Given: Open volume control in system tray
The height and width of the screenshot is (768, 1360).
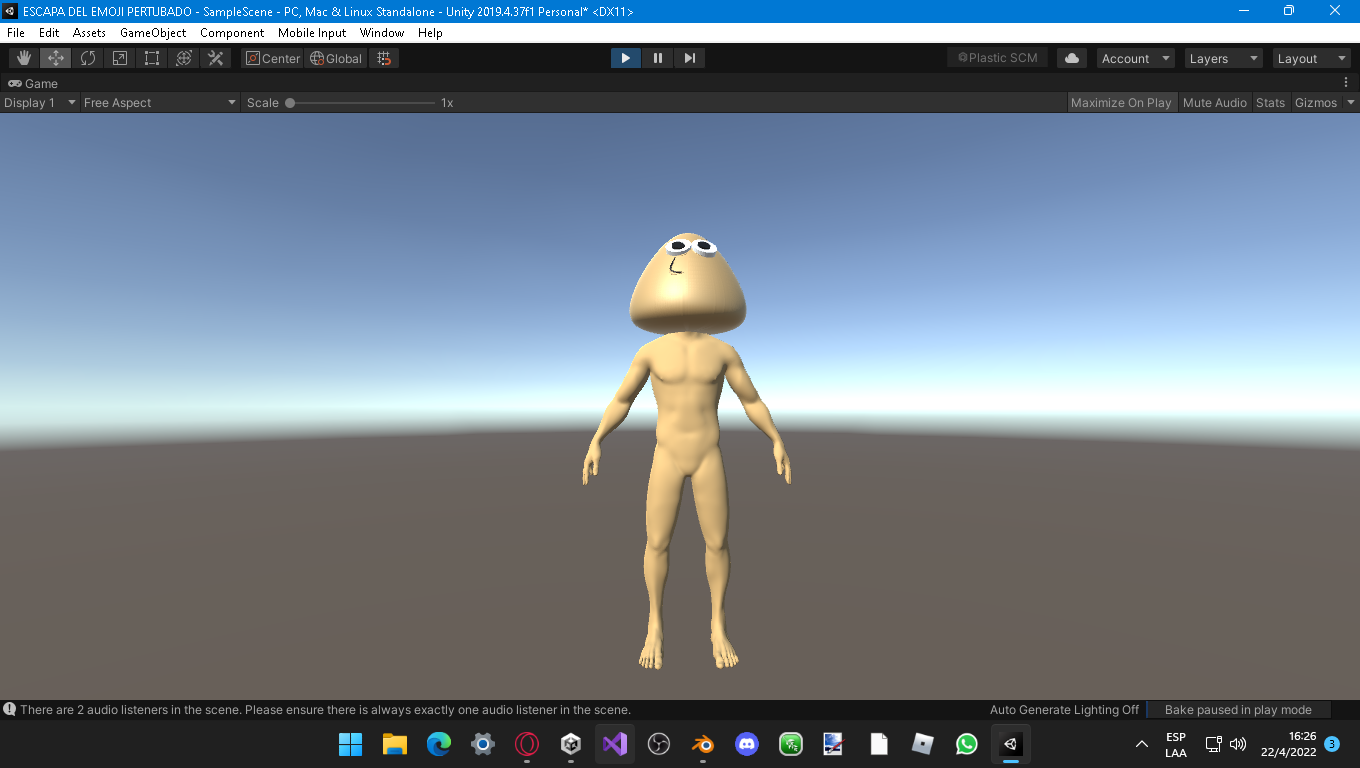Looking at the screenshot, I should click(1238, 744).
